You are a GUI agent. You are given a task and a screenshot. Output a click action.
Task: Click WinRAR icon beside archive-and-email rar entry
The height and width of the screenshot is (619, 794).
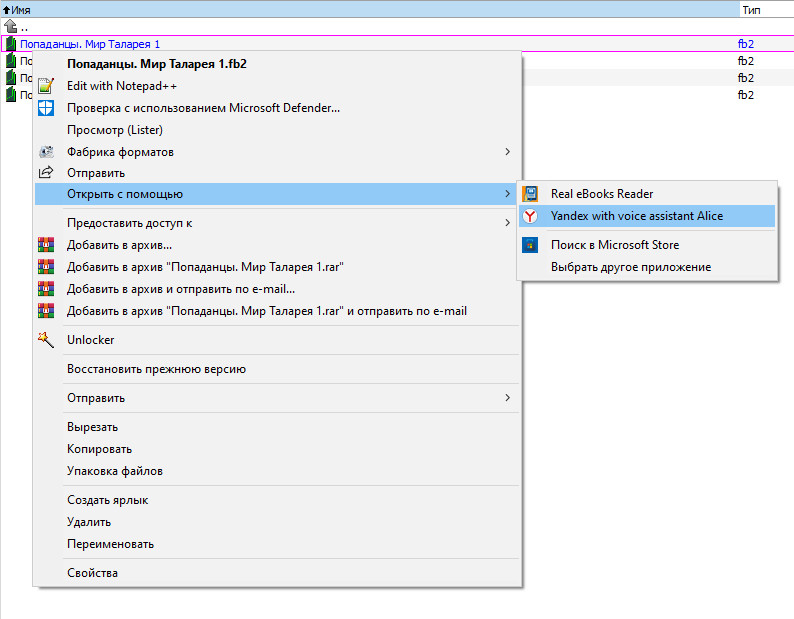click(x=46, y=311)
